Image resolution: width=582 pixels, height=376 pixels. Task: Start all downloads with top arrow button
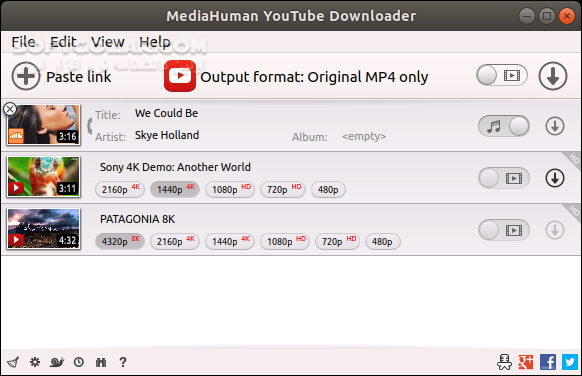(553, 76)
